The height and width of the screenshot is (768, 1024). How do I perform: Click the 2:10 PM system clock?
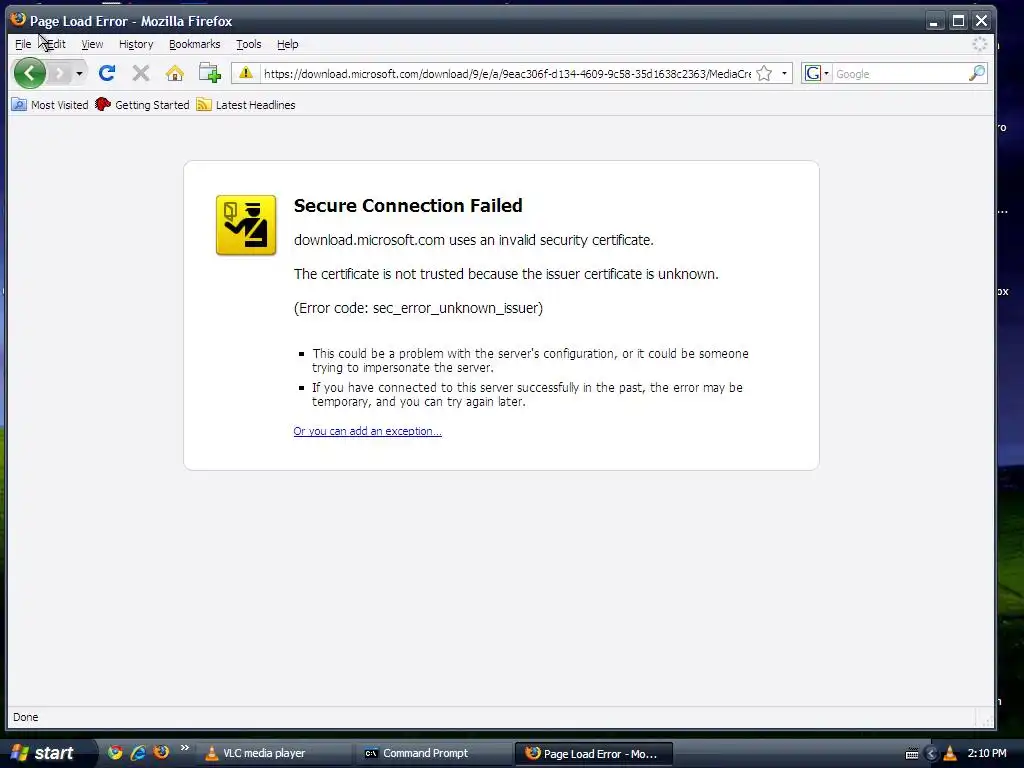[987, 753]
